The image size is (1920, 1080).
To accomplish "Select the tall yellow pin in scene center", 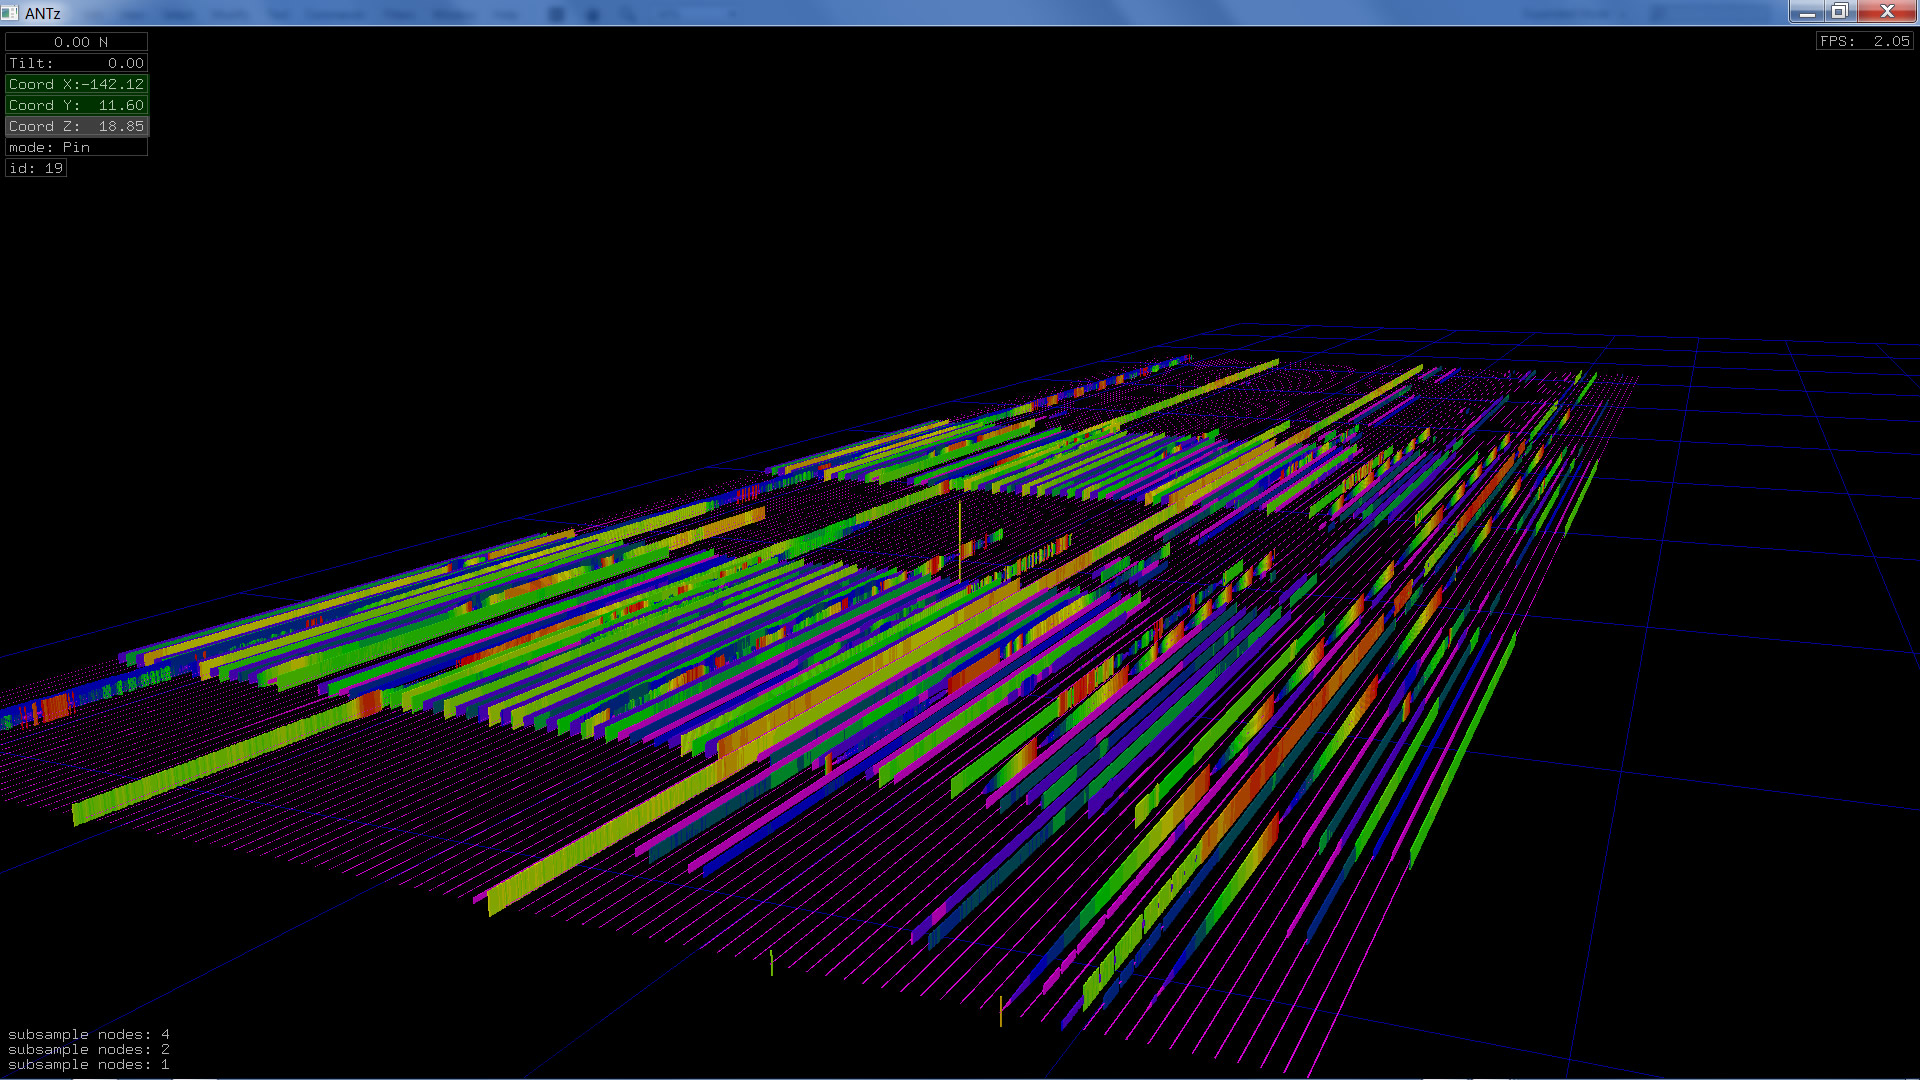I will [959, 540].
